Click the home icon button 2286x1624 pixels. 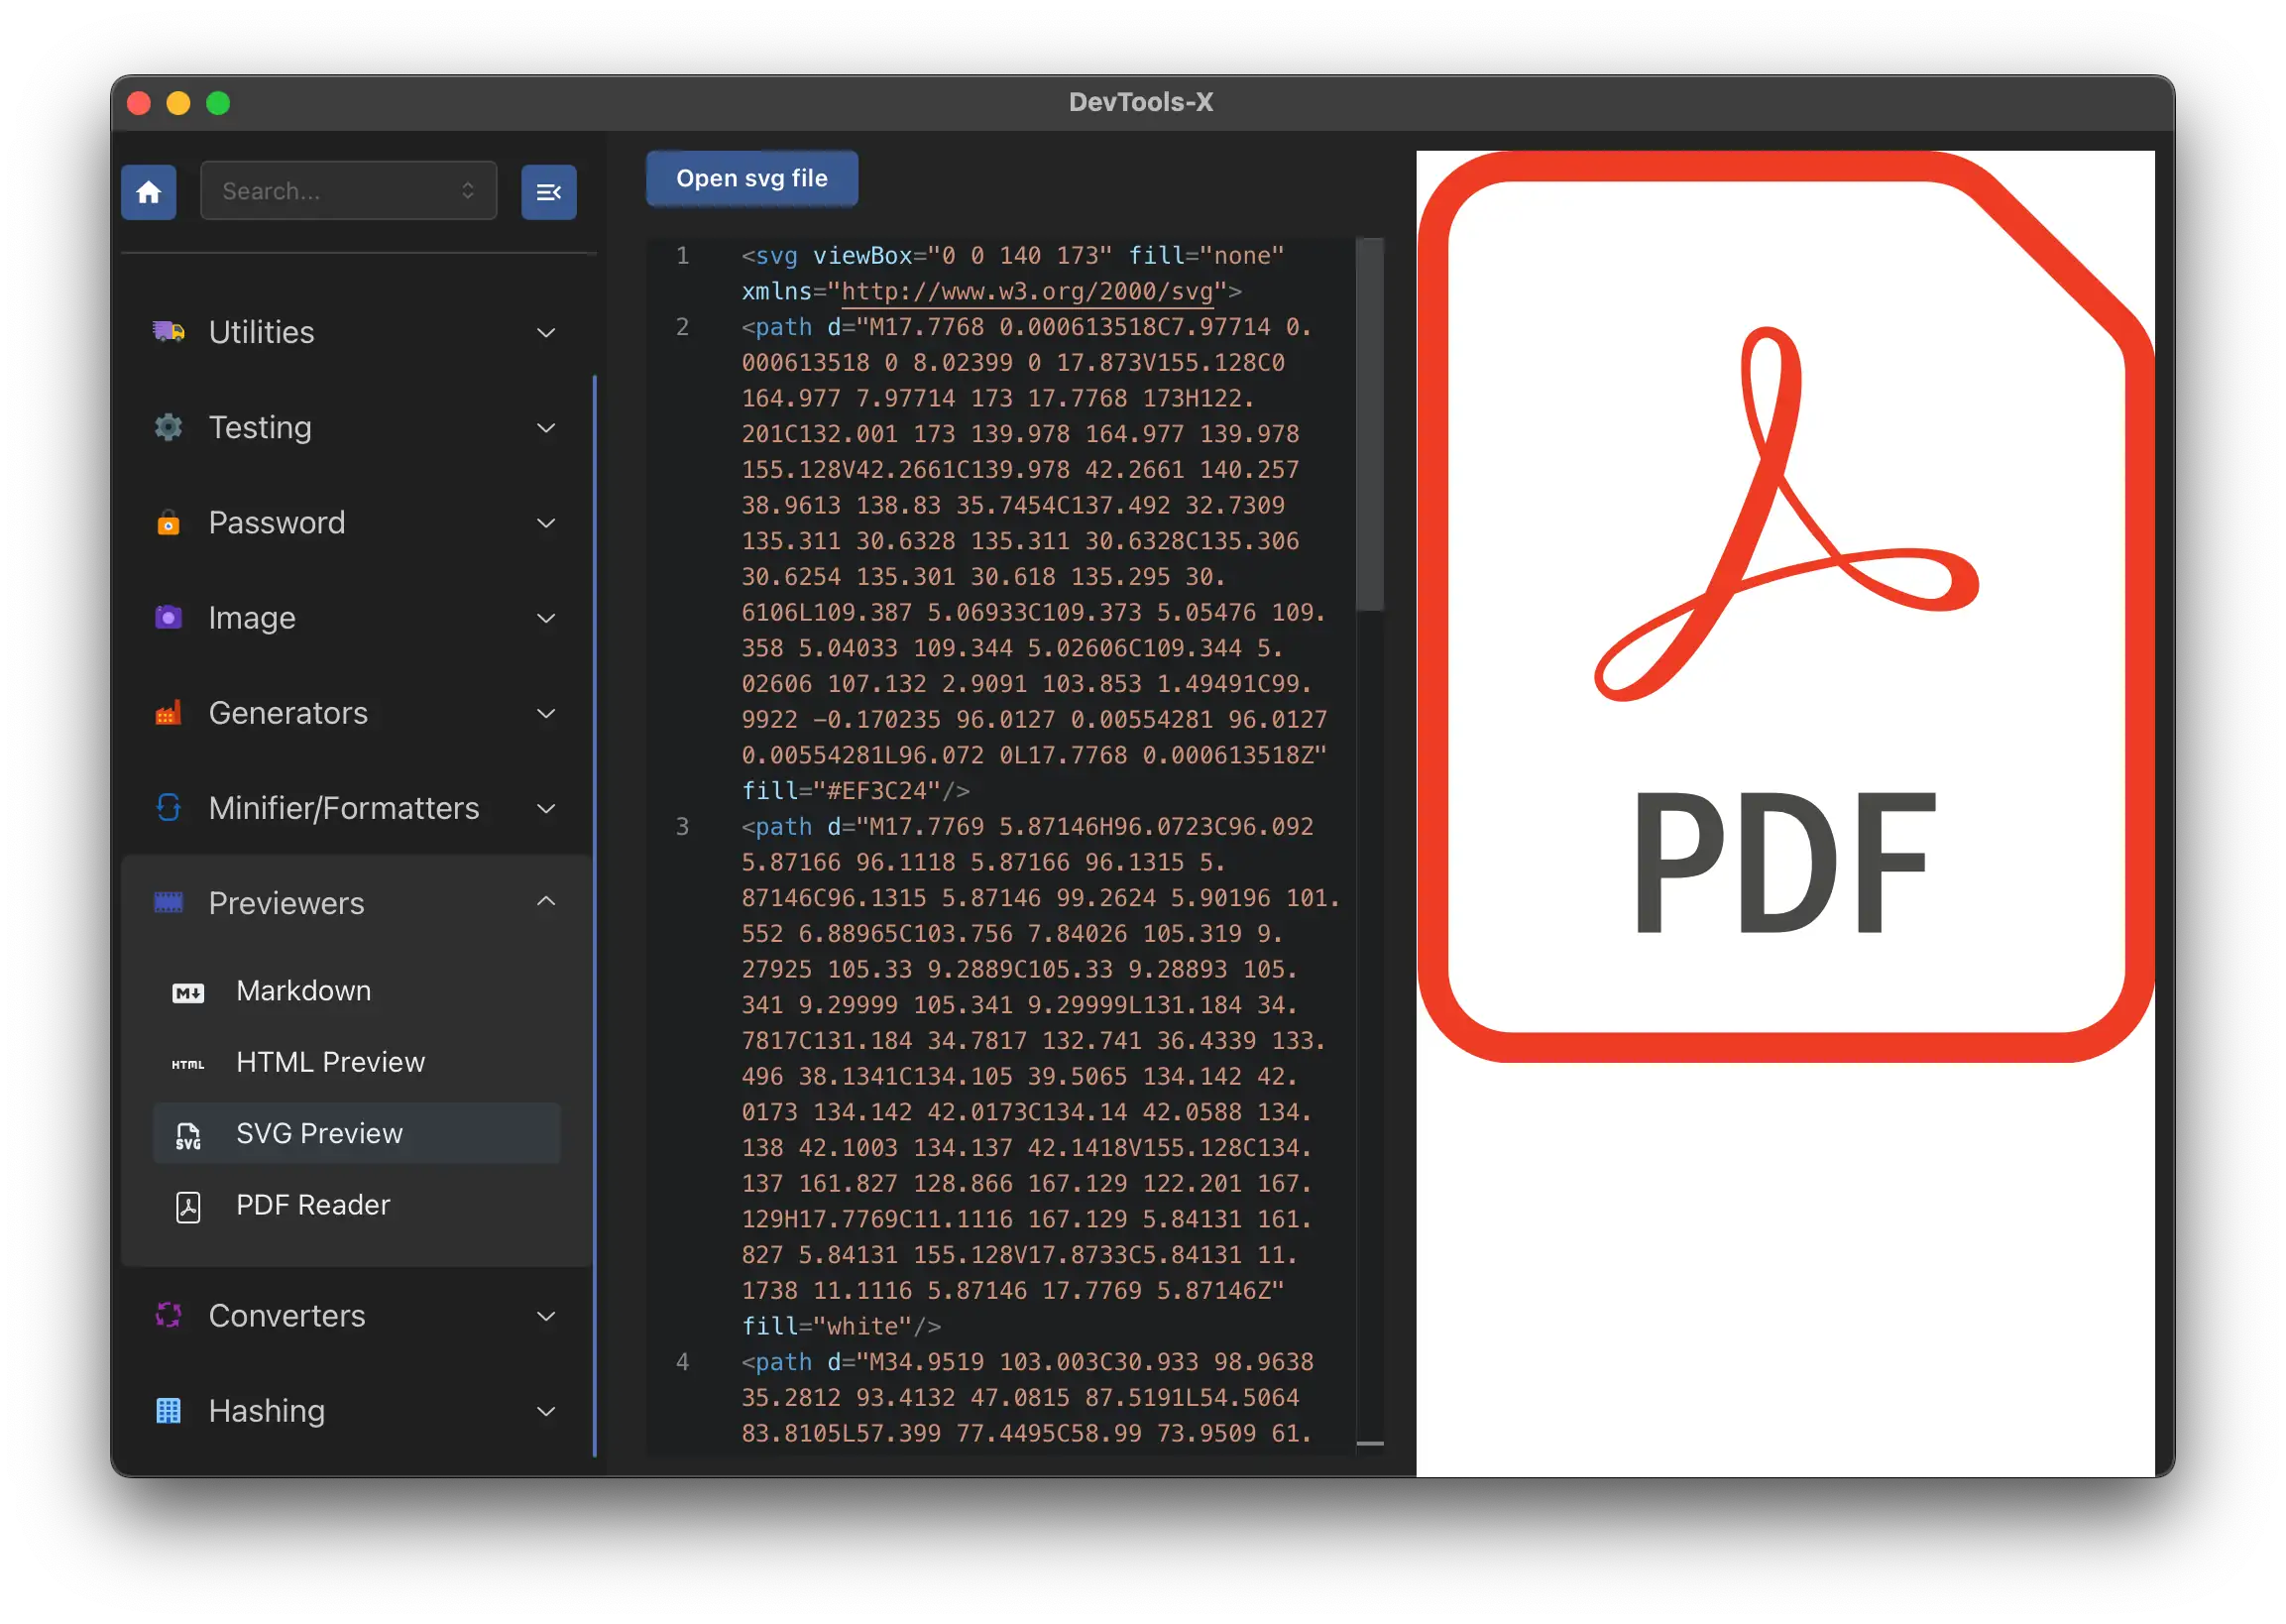pos(149,191)
